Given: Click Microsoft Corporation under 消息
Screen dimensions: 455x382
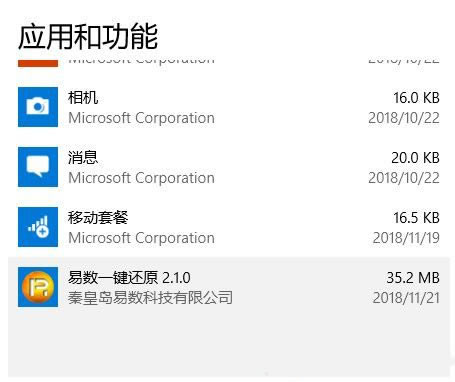Looking at the screenshot, I should [x=141, y=178].
